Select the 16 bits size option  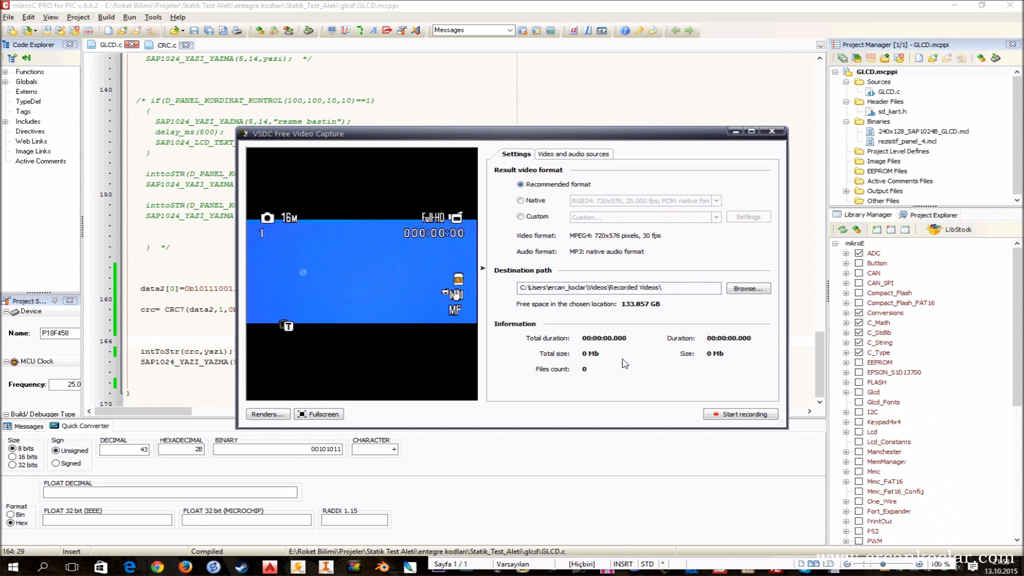(12, 456)
